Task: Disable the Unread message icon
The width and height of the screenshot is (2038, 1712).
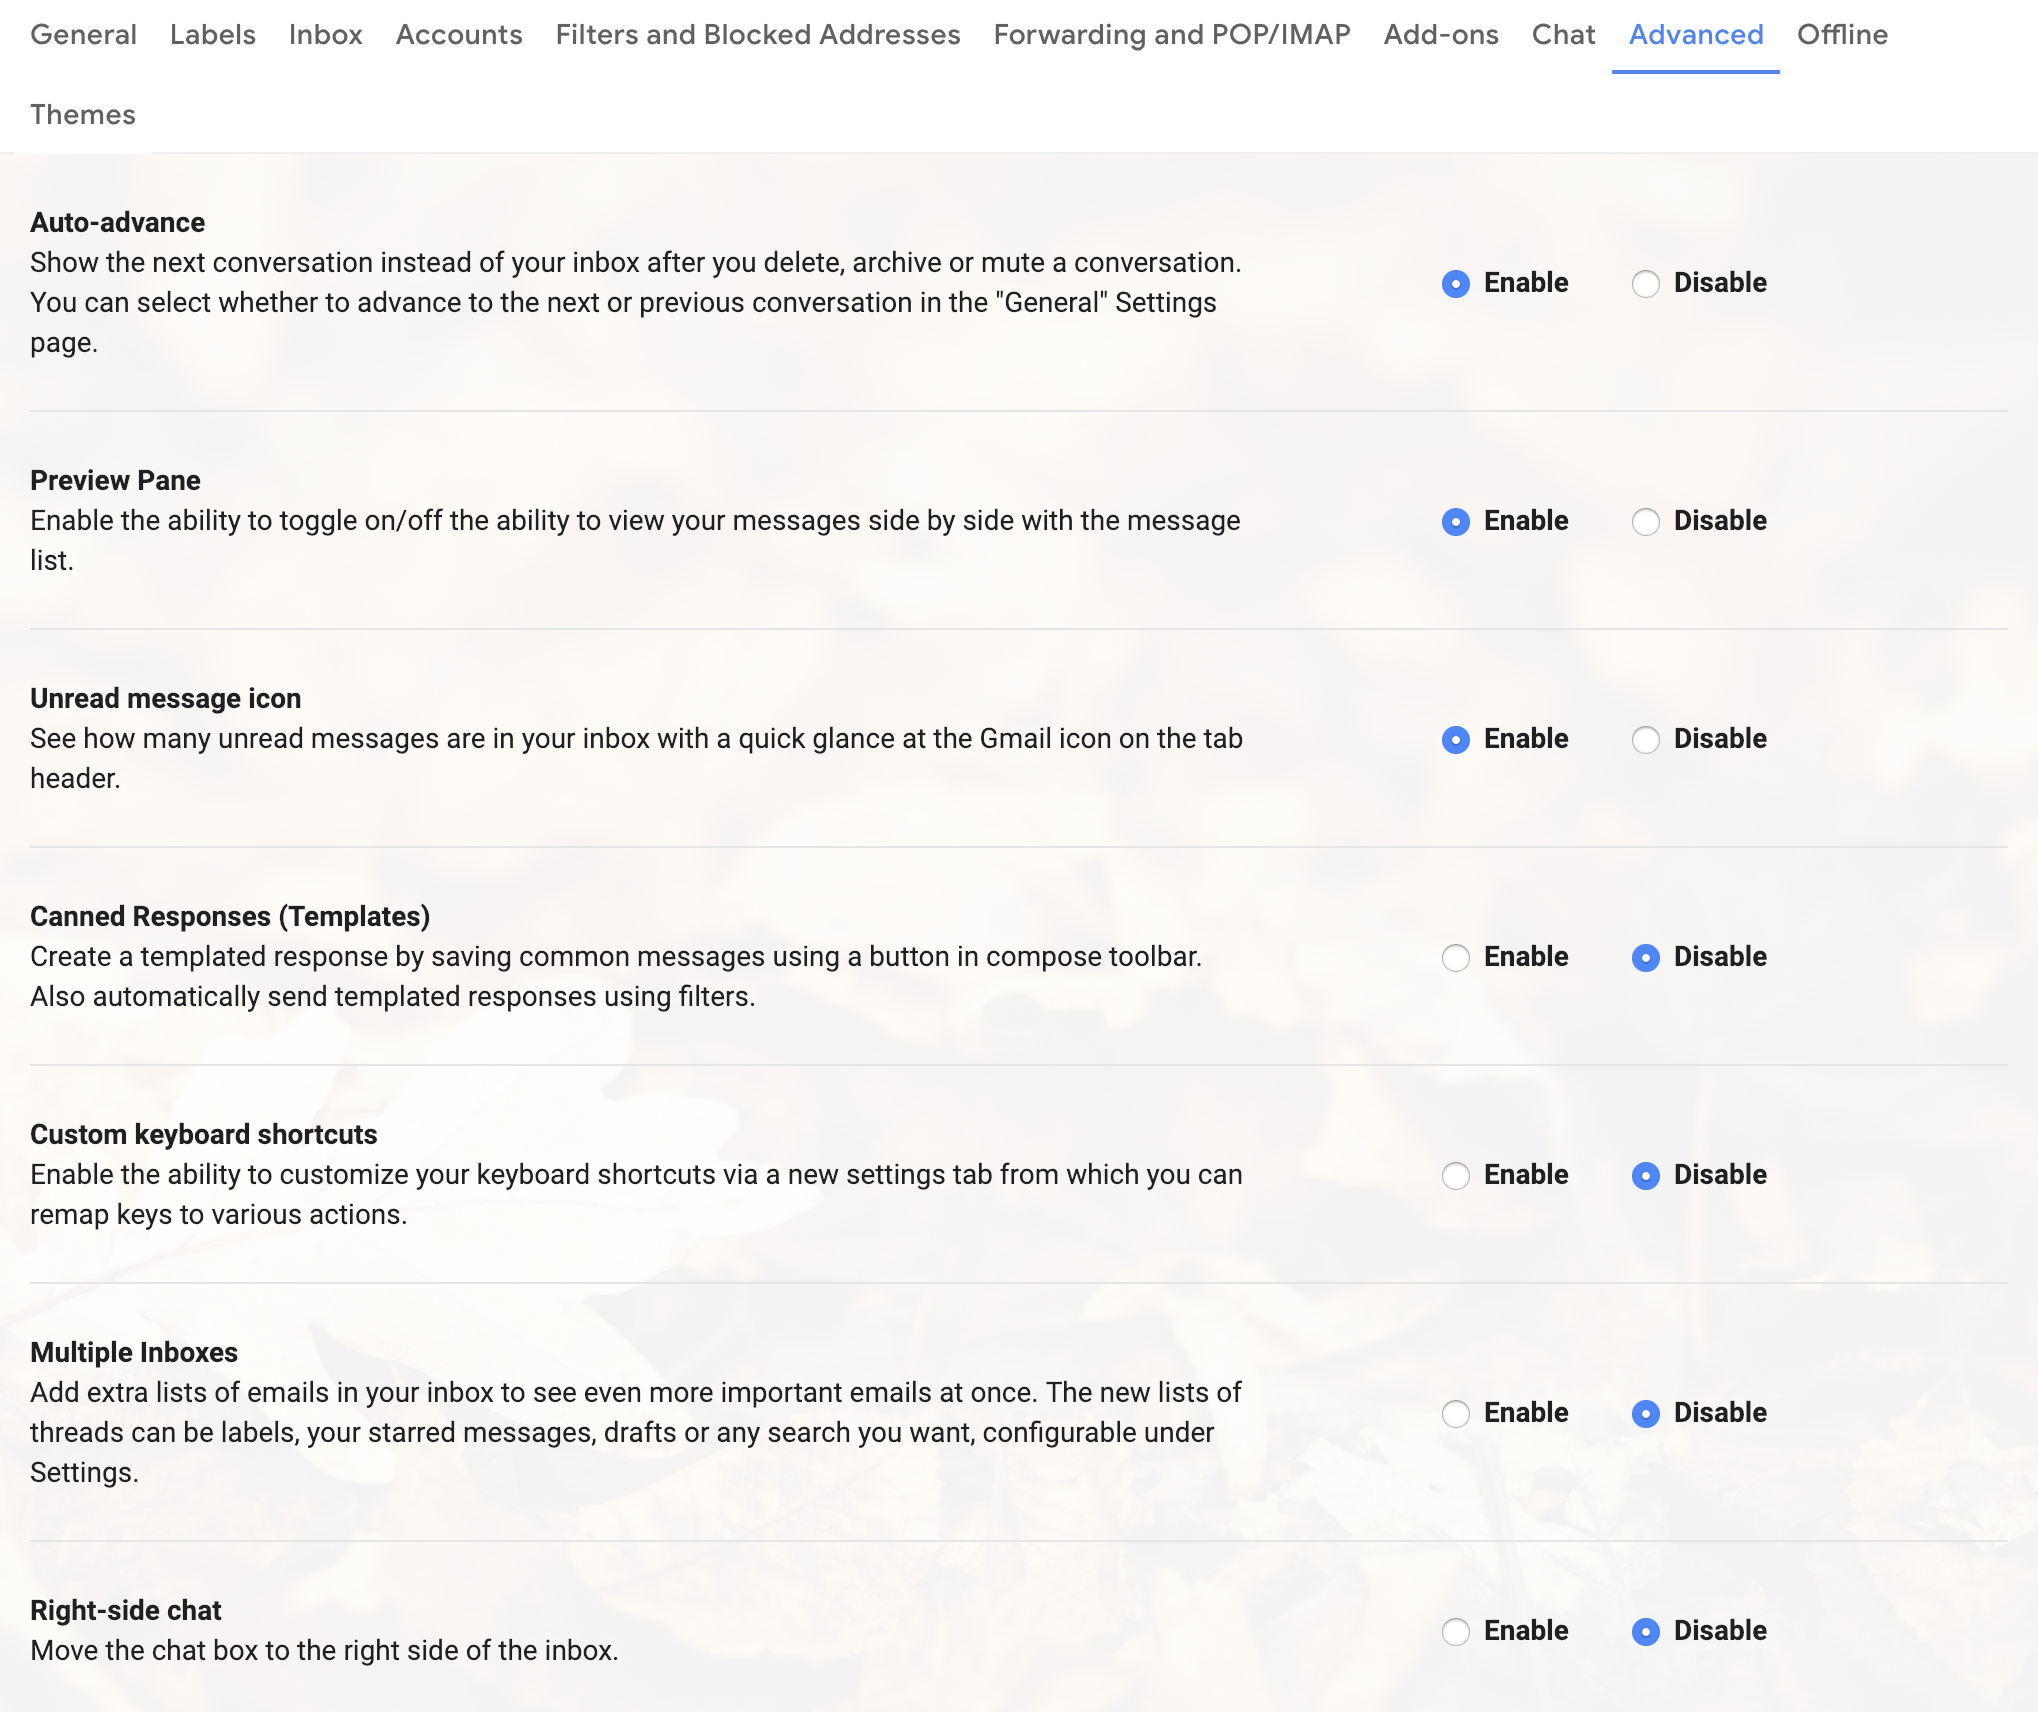Action: click(x=1646, y=740)
